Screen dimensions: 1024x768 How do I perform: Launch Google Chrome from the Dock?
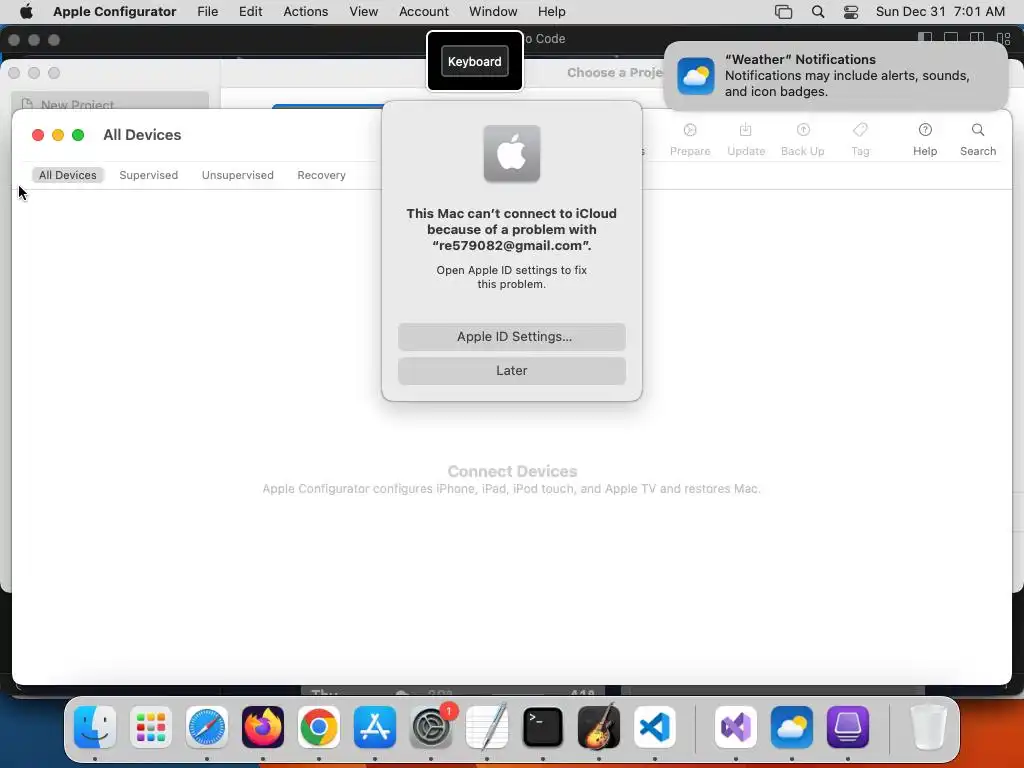[x=319, y=727]
